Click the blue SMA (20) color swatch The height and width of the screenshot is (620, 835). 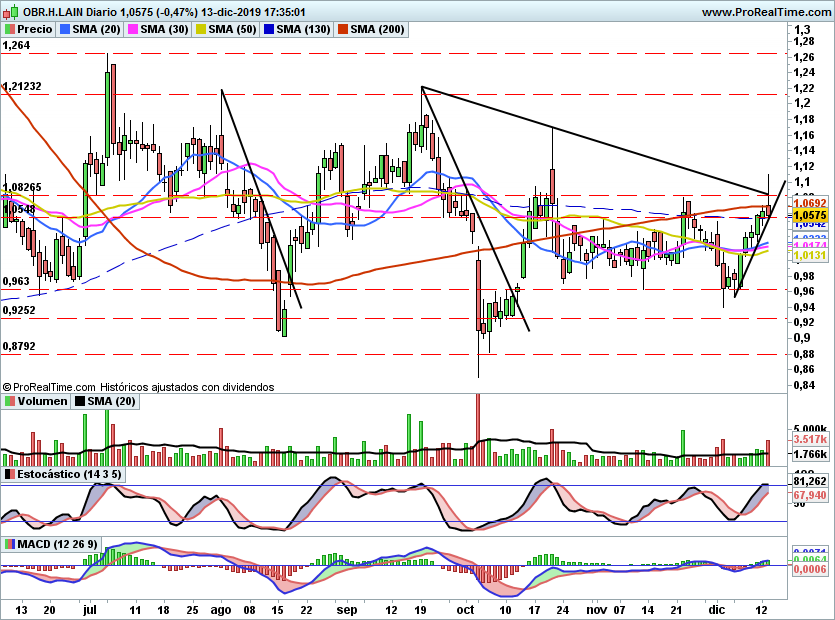(65, 29)
